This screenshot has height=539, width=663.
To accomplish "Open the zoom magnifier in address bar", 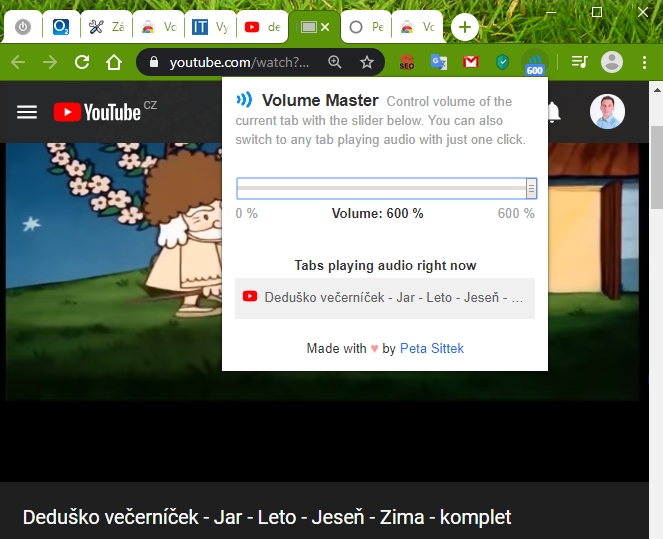I will [334, 62].
